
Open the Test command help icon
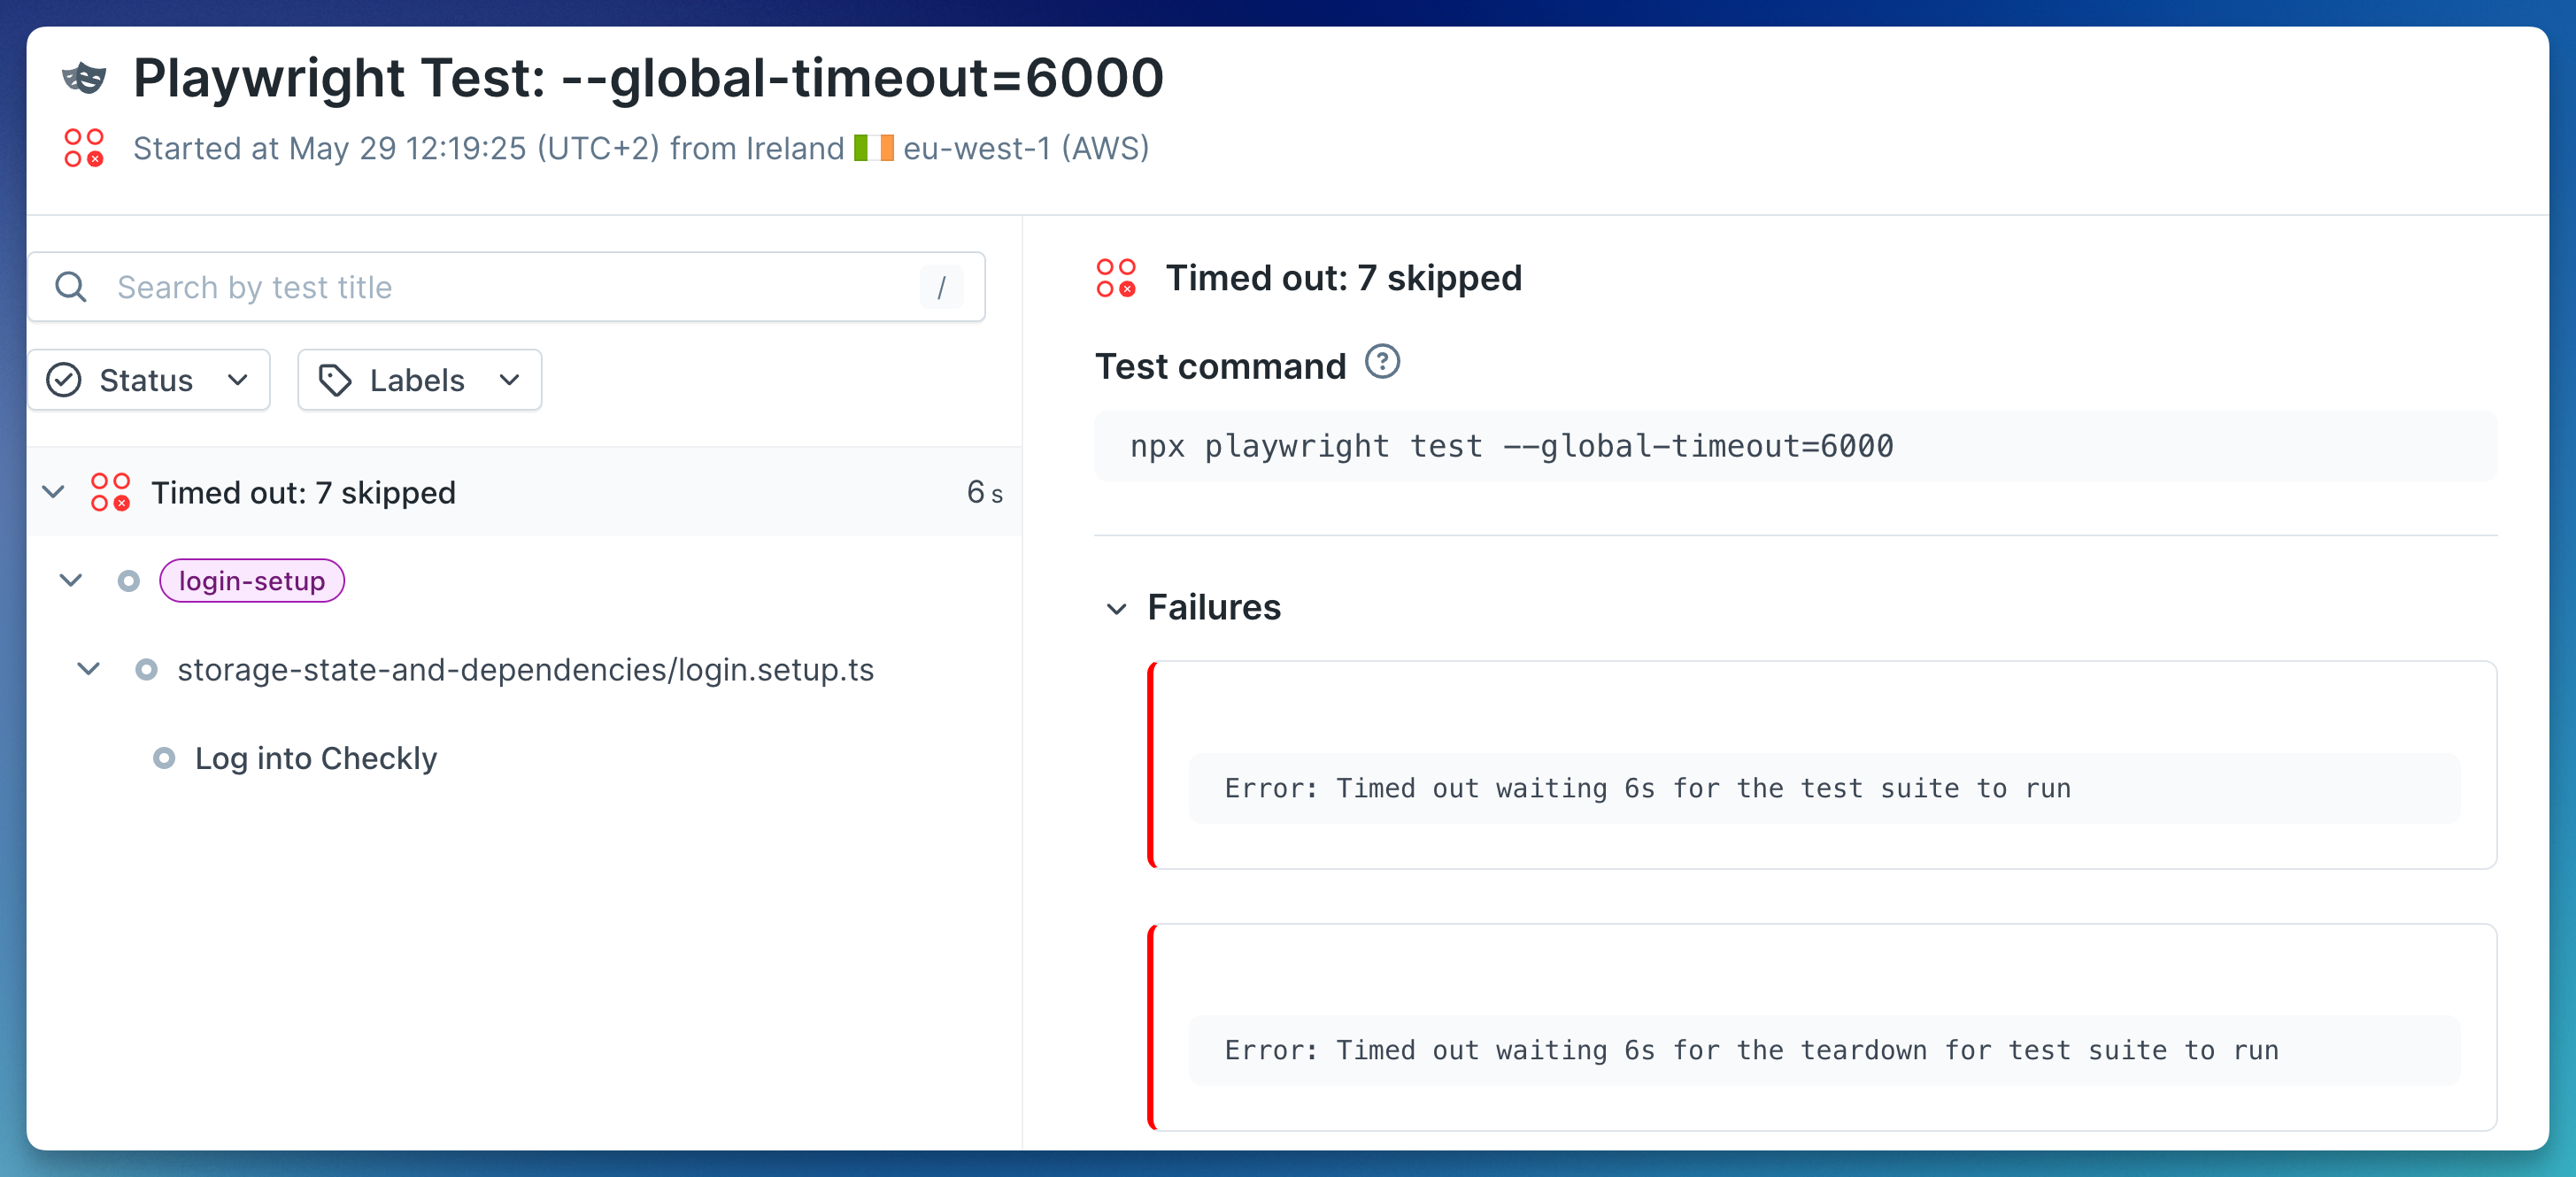[x=1382, y=362]
